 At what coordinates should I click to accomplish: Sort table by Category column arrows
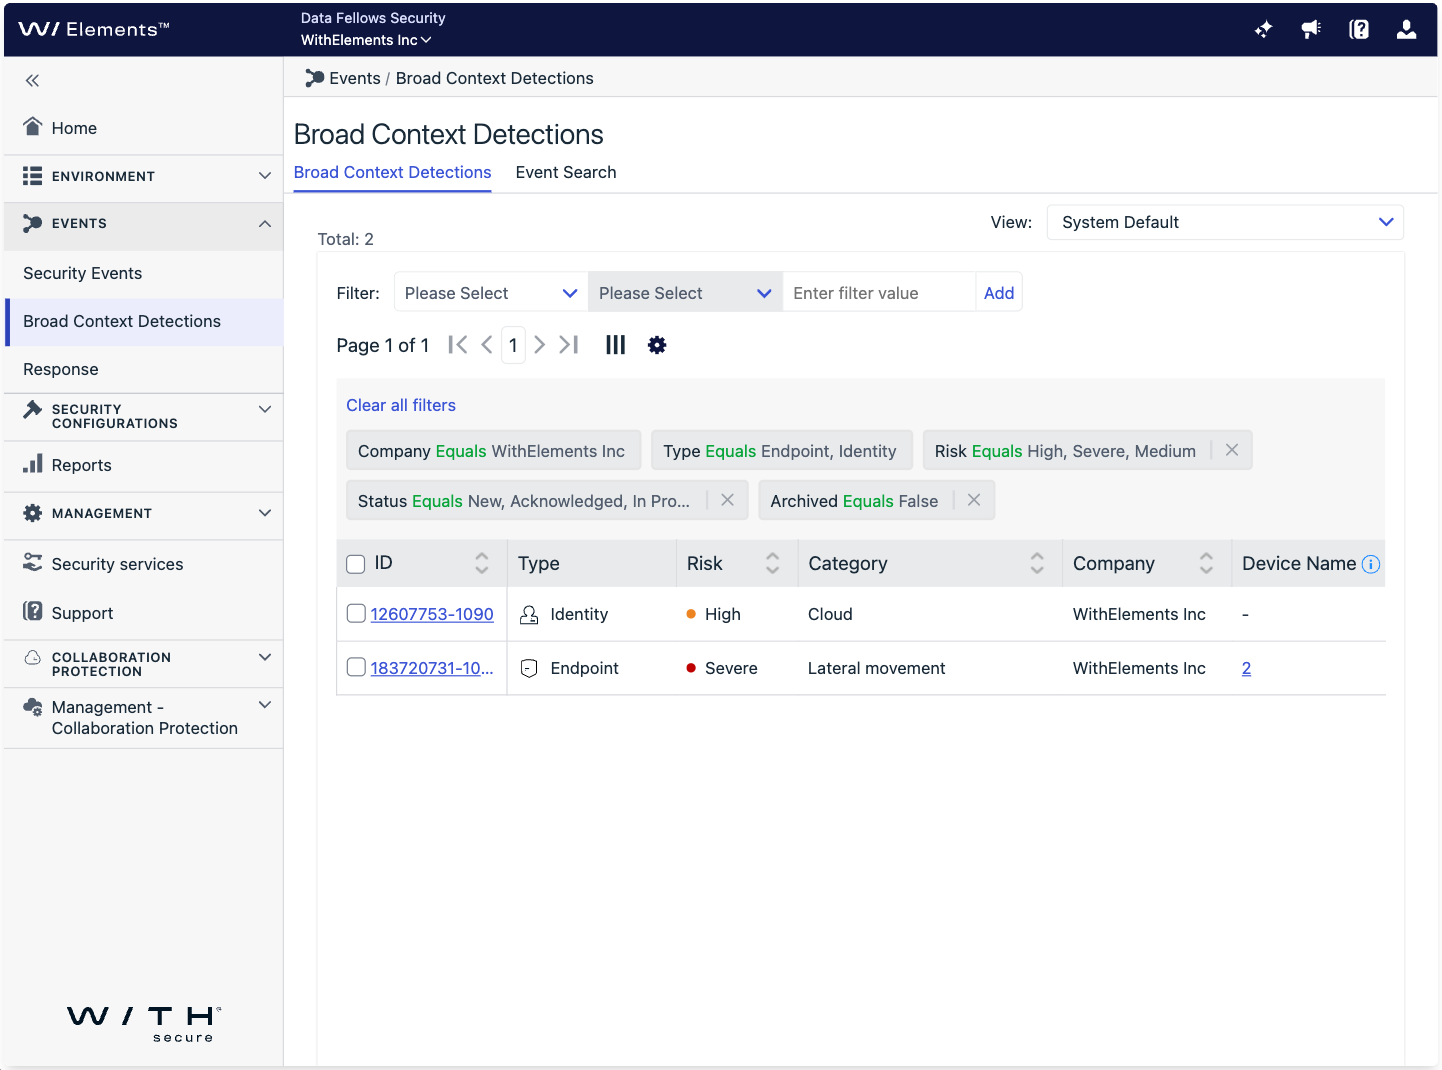1038,563
